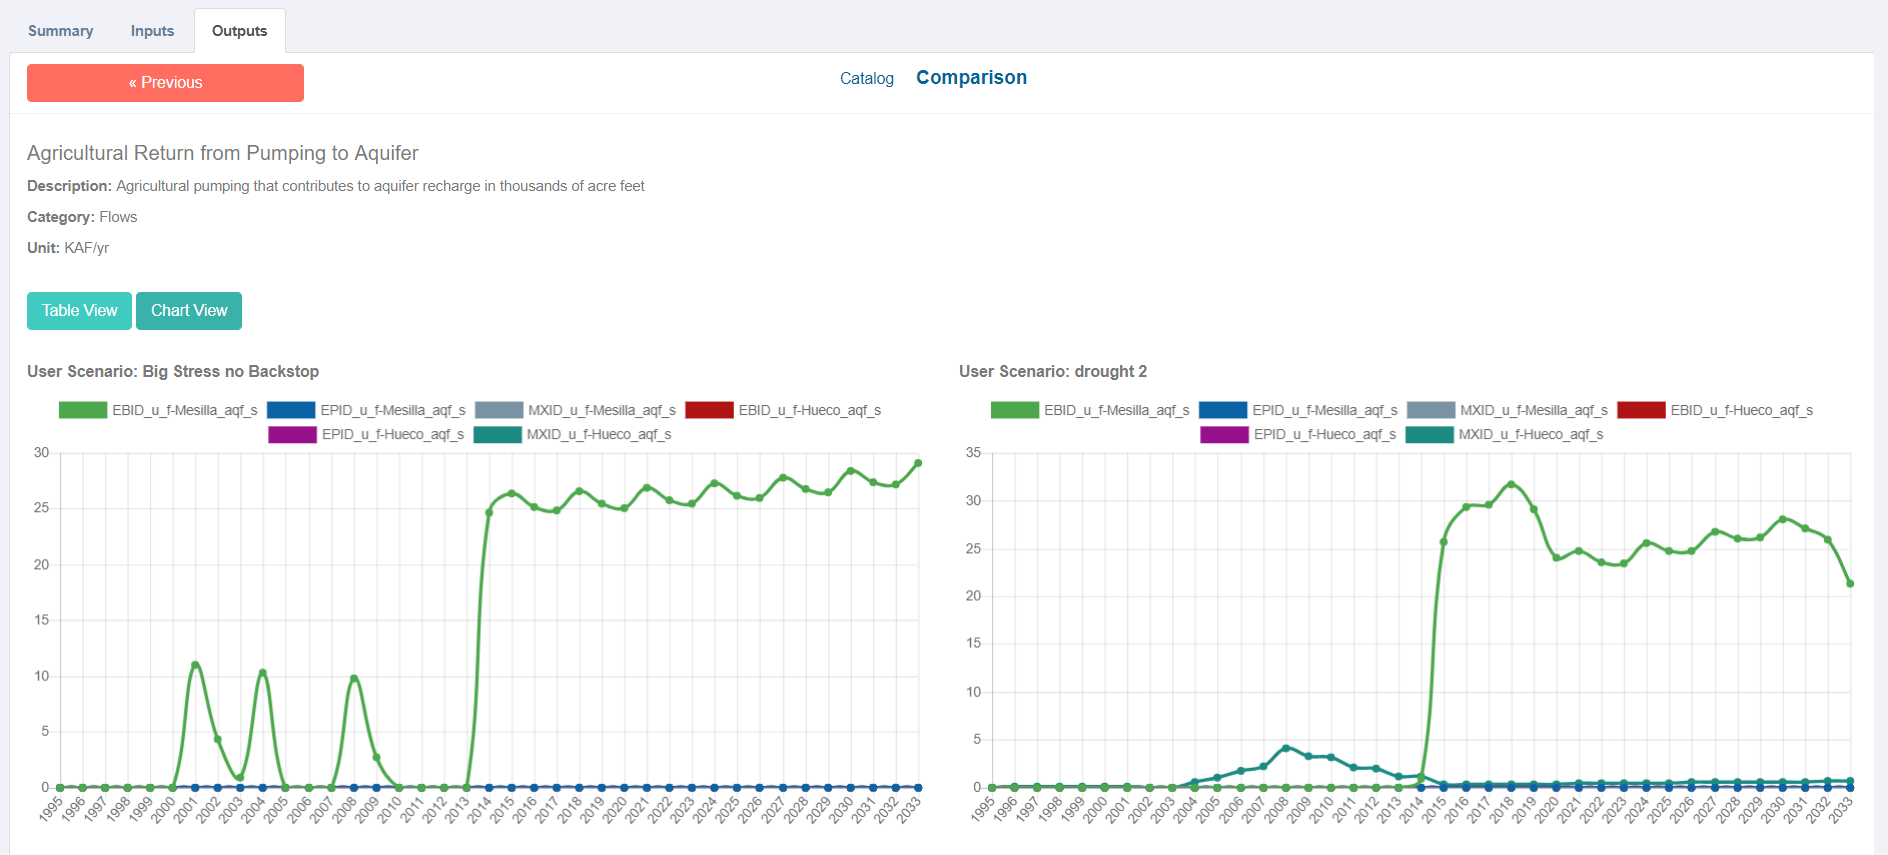Click the « Previous button
1888x855 pixels.
point(165,83)
